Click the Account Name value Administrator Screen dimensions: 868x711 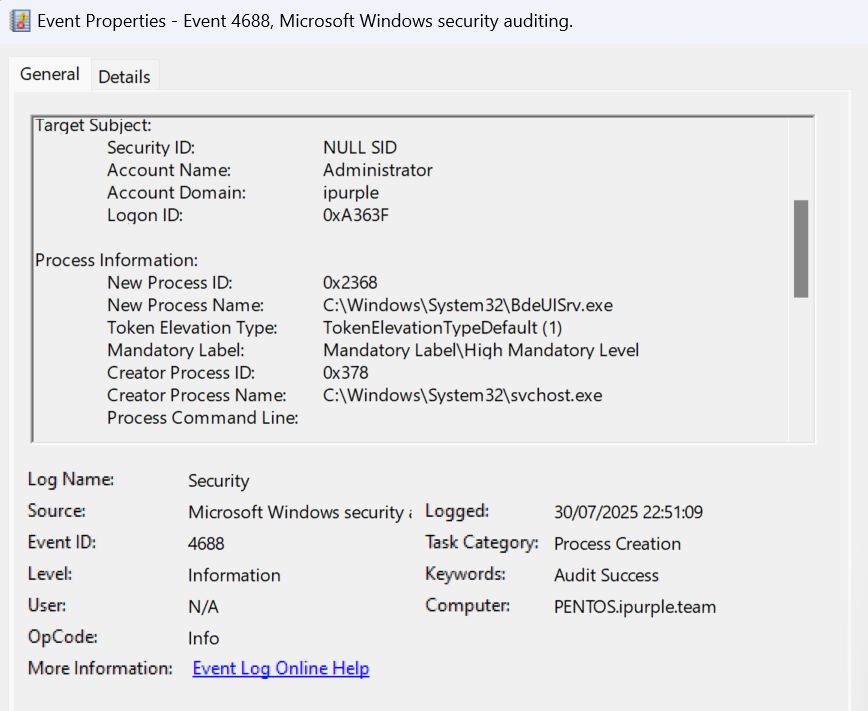[x=377, y=170]
